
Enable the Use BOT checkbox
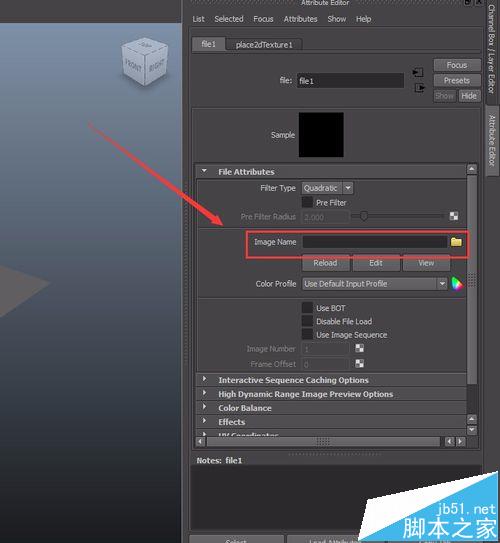click(307, 308)
